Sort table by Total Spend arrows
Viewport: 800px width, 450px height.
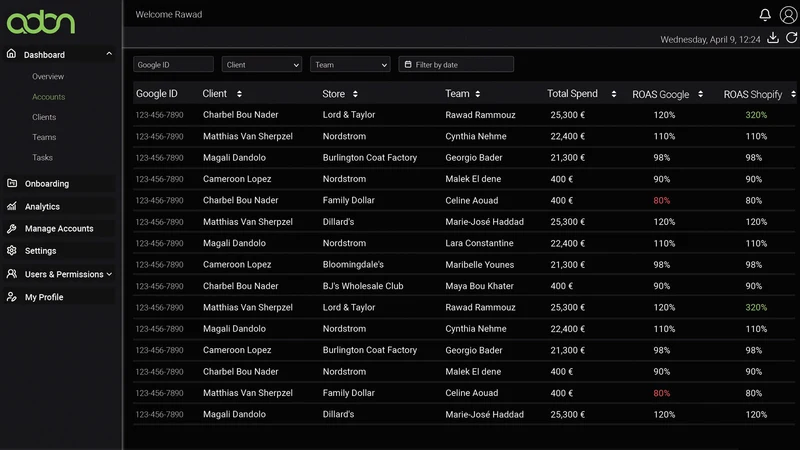tap(614, 94)
